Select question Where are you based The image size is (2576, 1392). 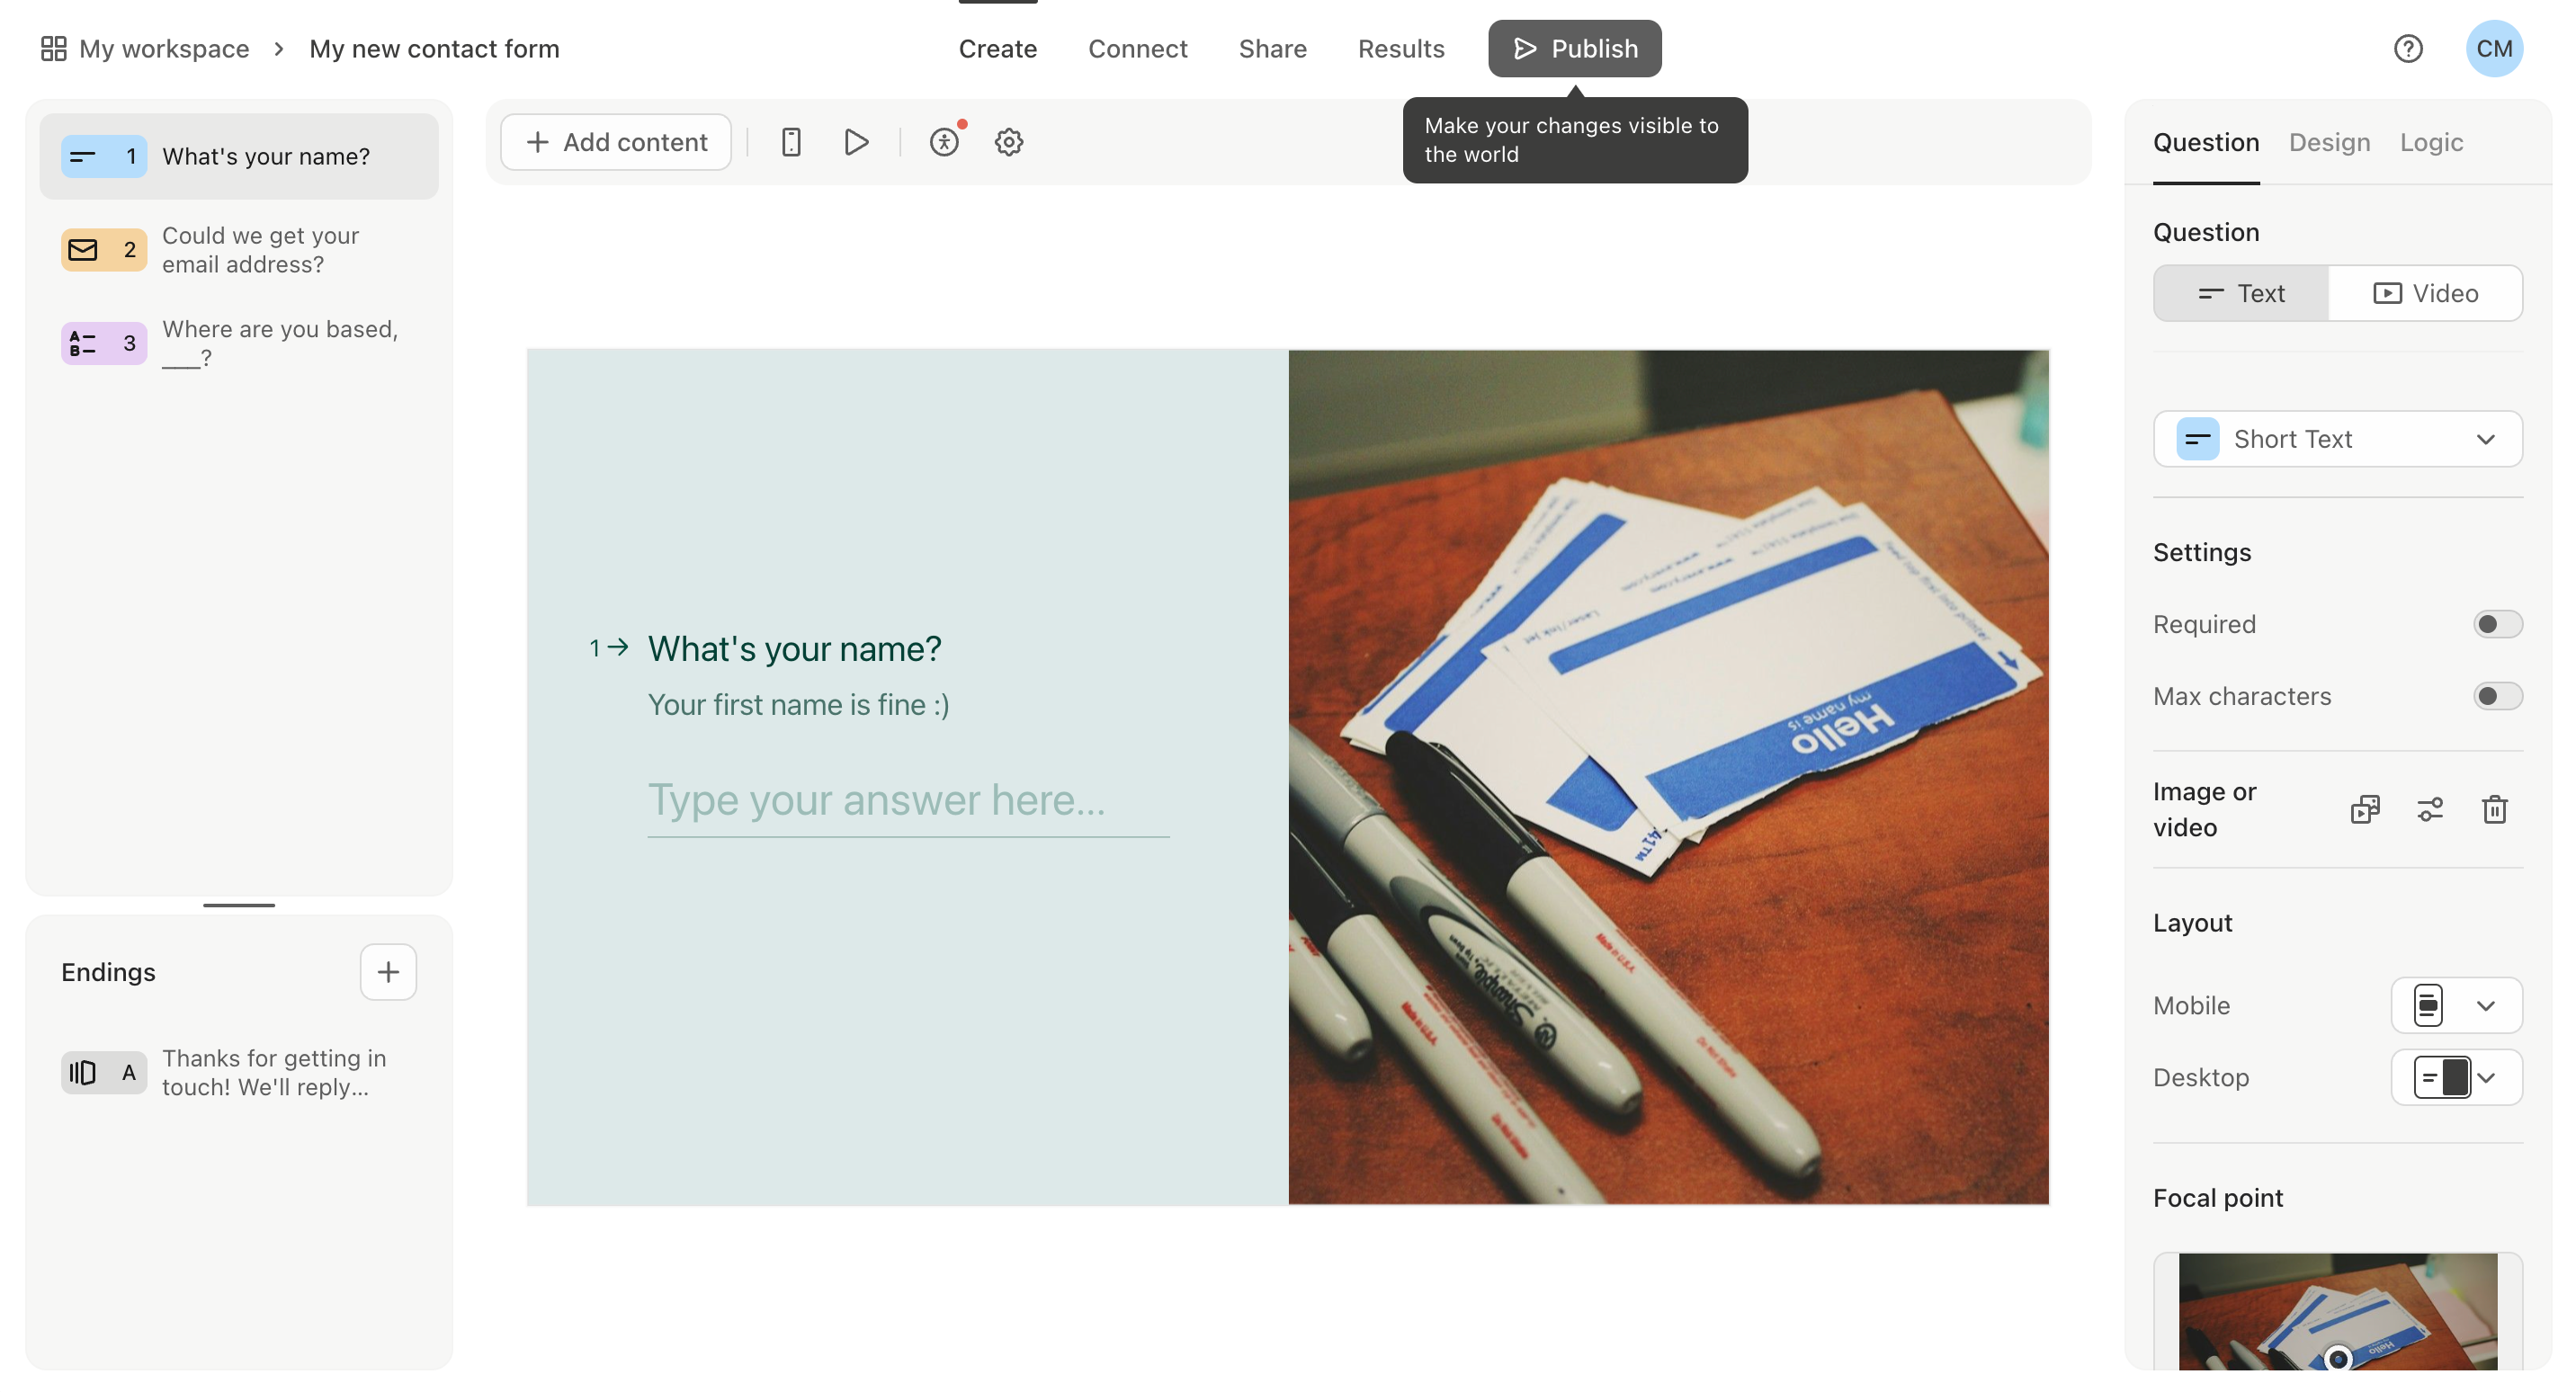[239, 343]
